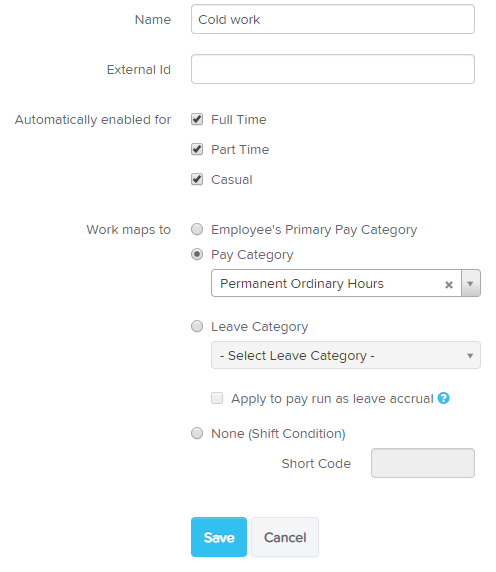The height and width of the screenshot is (572, 496).
Task: Choose the Pay Category radio button
Action: click(197, 254)
